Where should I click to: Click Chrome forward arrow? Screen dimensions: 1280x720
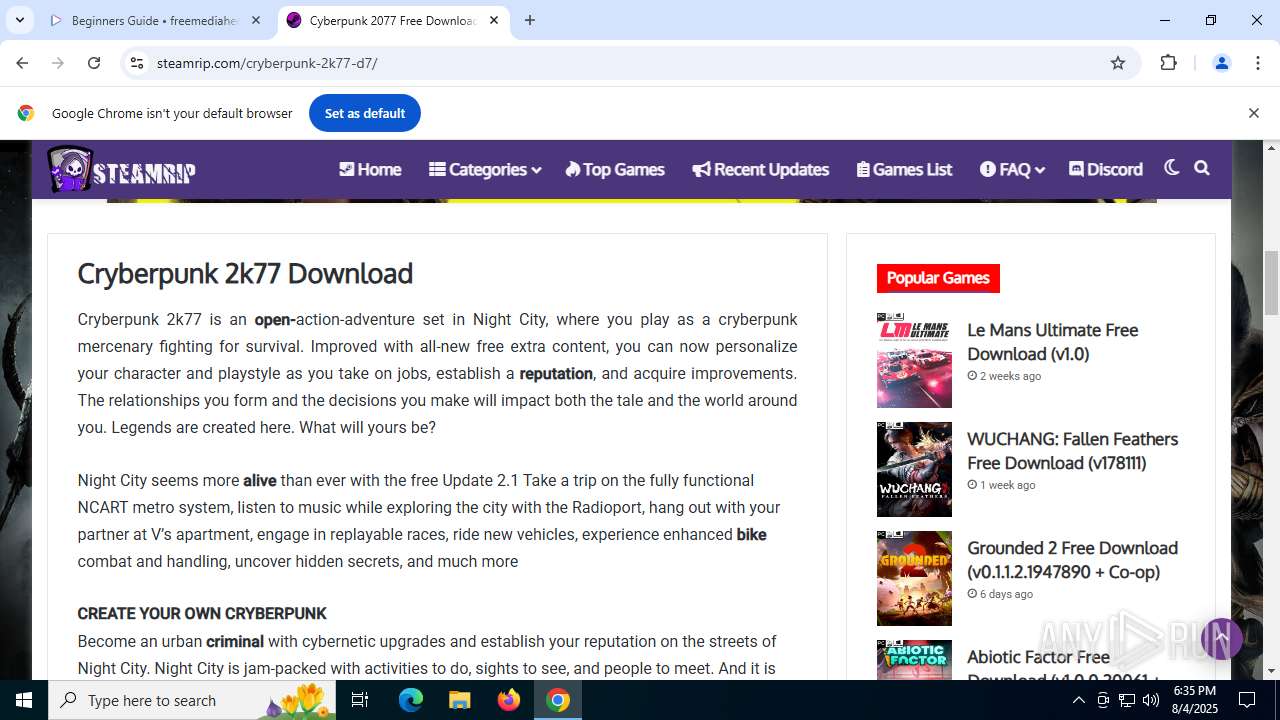[58, 63]
